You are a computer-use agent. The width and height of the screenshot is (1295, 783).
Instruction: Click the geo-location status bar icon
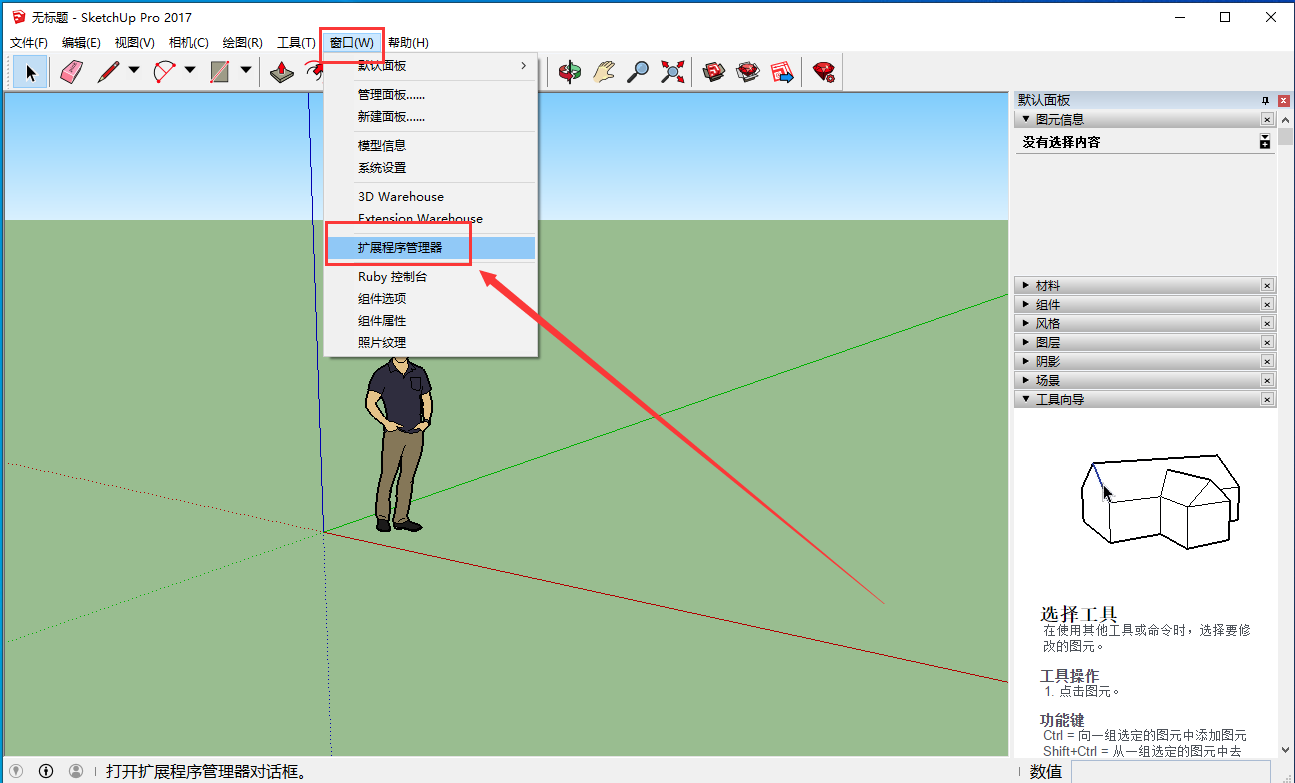[x=16, y=771]
